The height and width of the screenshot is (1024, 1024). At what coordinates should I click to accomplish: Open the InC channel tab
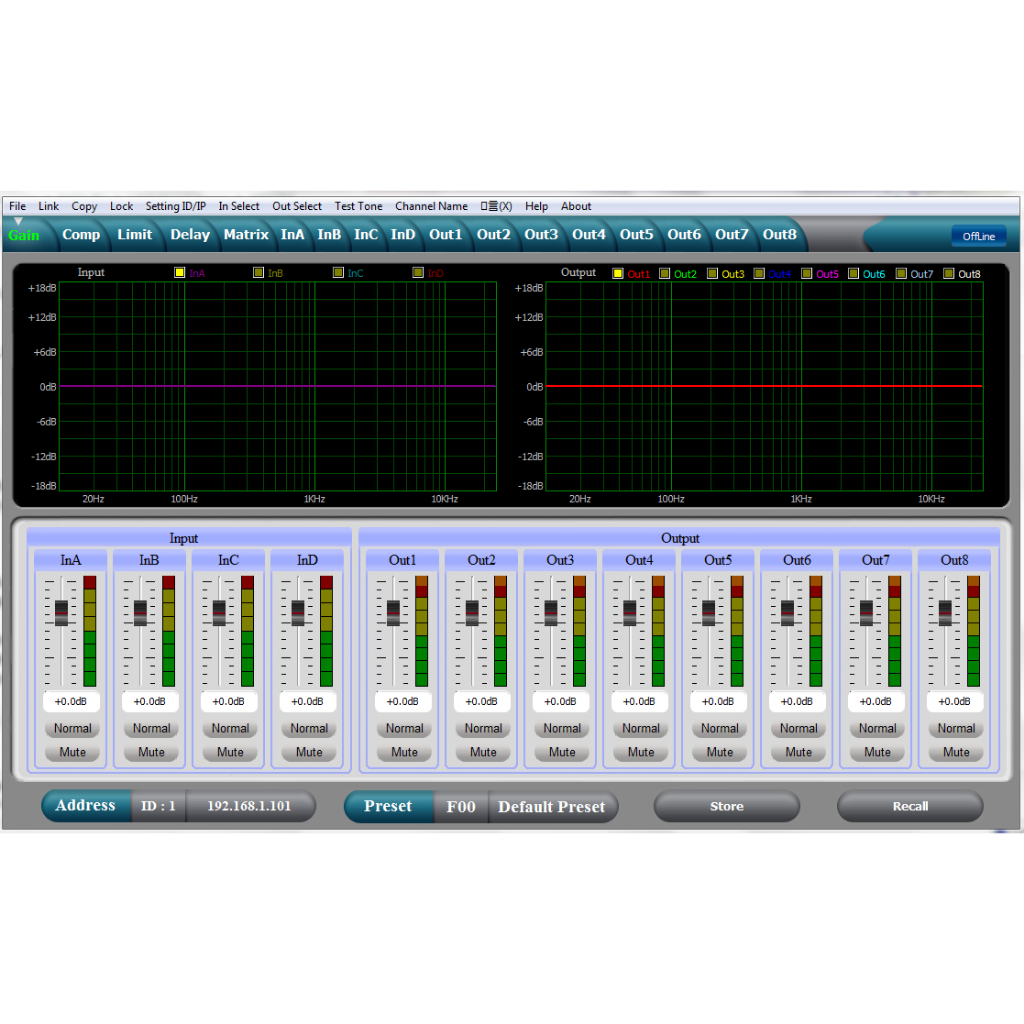point(366,234)
